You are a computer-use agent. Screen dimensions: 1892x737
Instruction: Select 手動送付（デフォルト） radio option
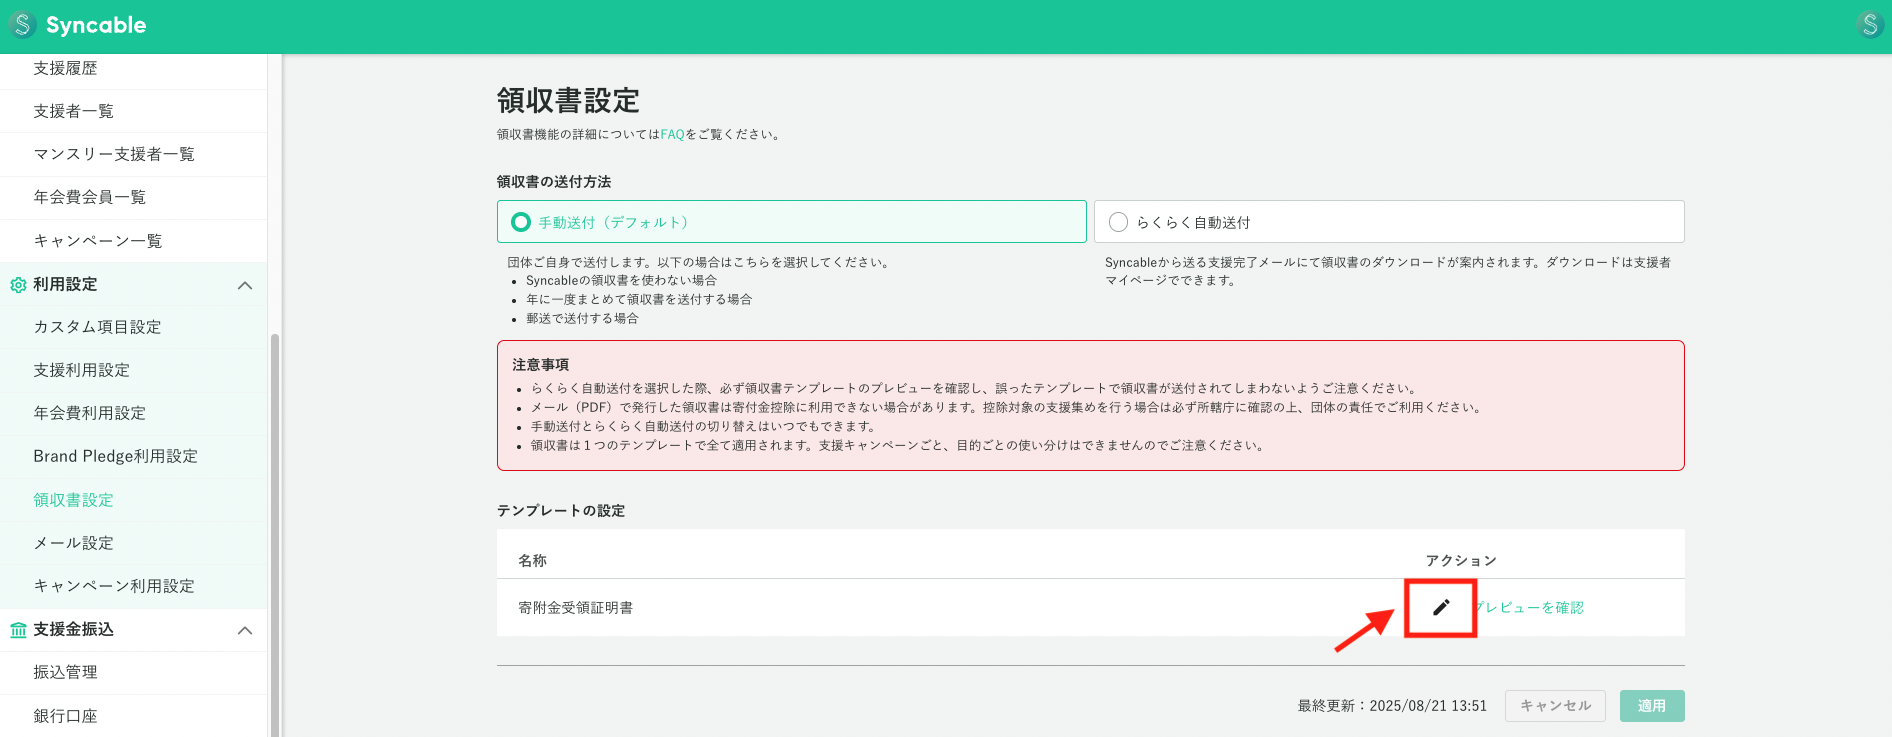coord(521,222)
